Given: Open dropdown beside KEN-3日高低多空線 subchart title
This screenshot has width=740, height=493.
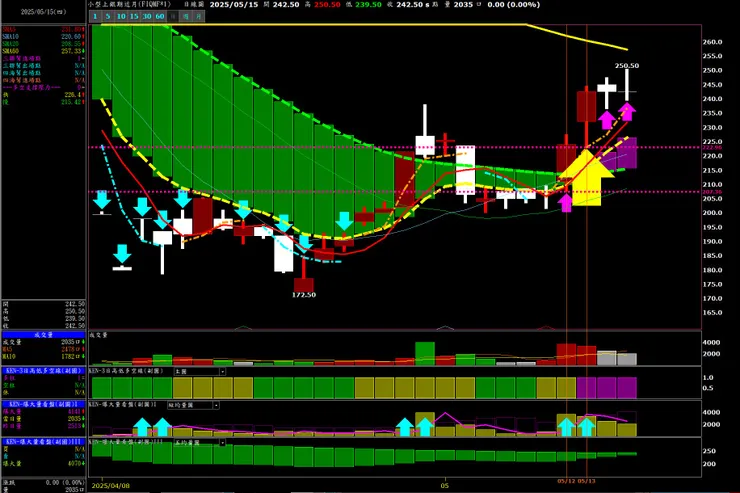Looking at the screenshot, I should point(222,372).
